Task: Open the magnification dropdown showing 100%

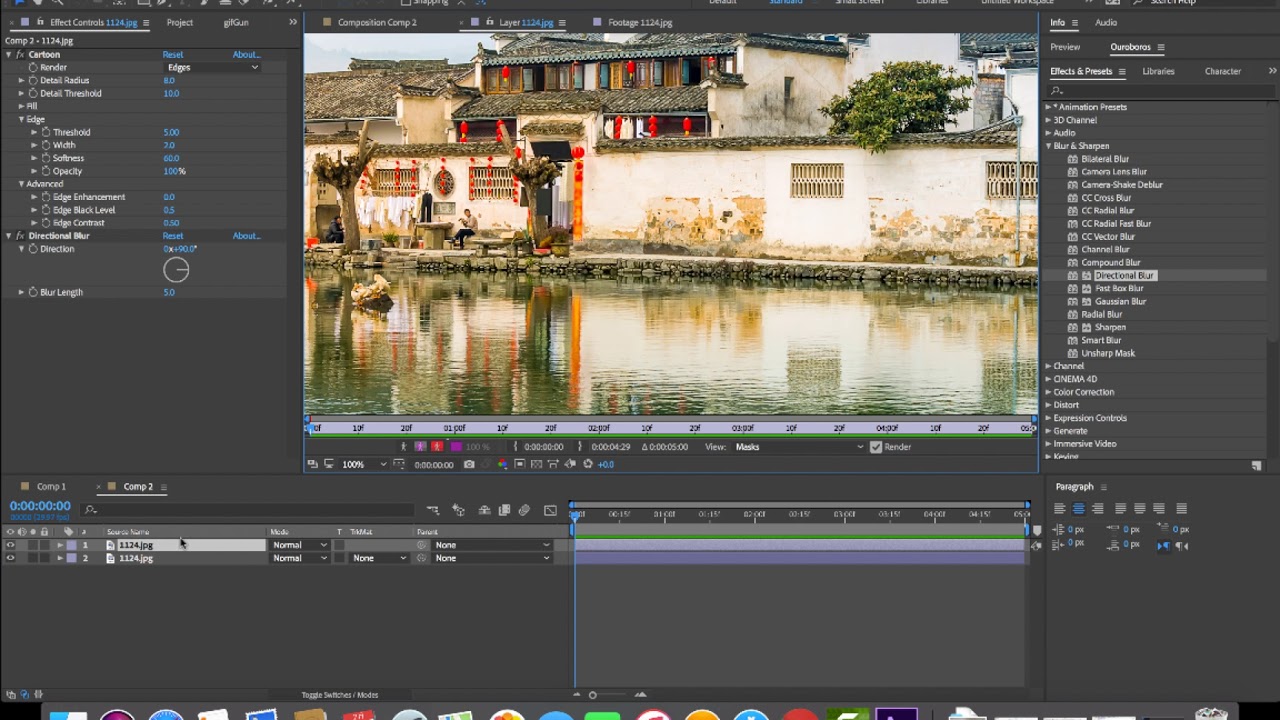Action: (364, 464)
